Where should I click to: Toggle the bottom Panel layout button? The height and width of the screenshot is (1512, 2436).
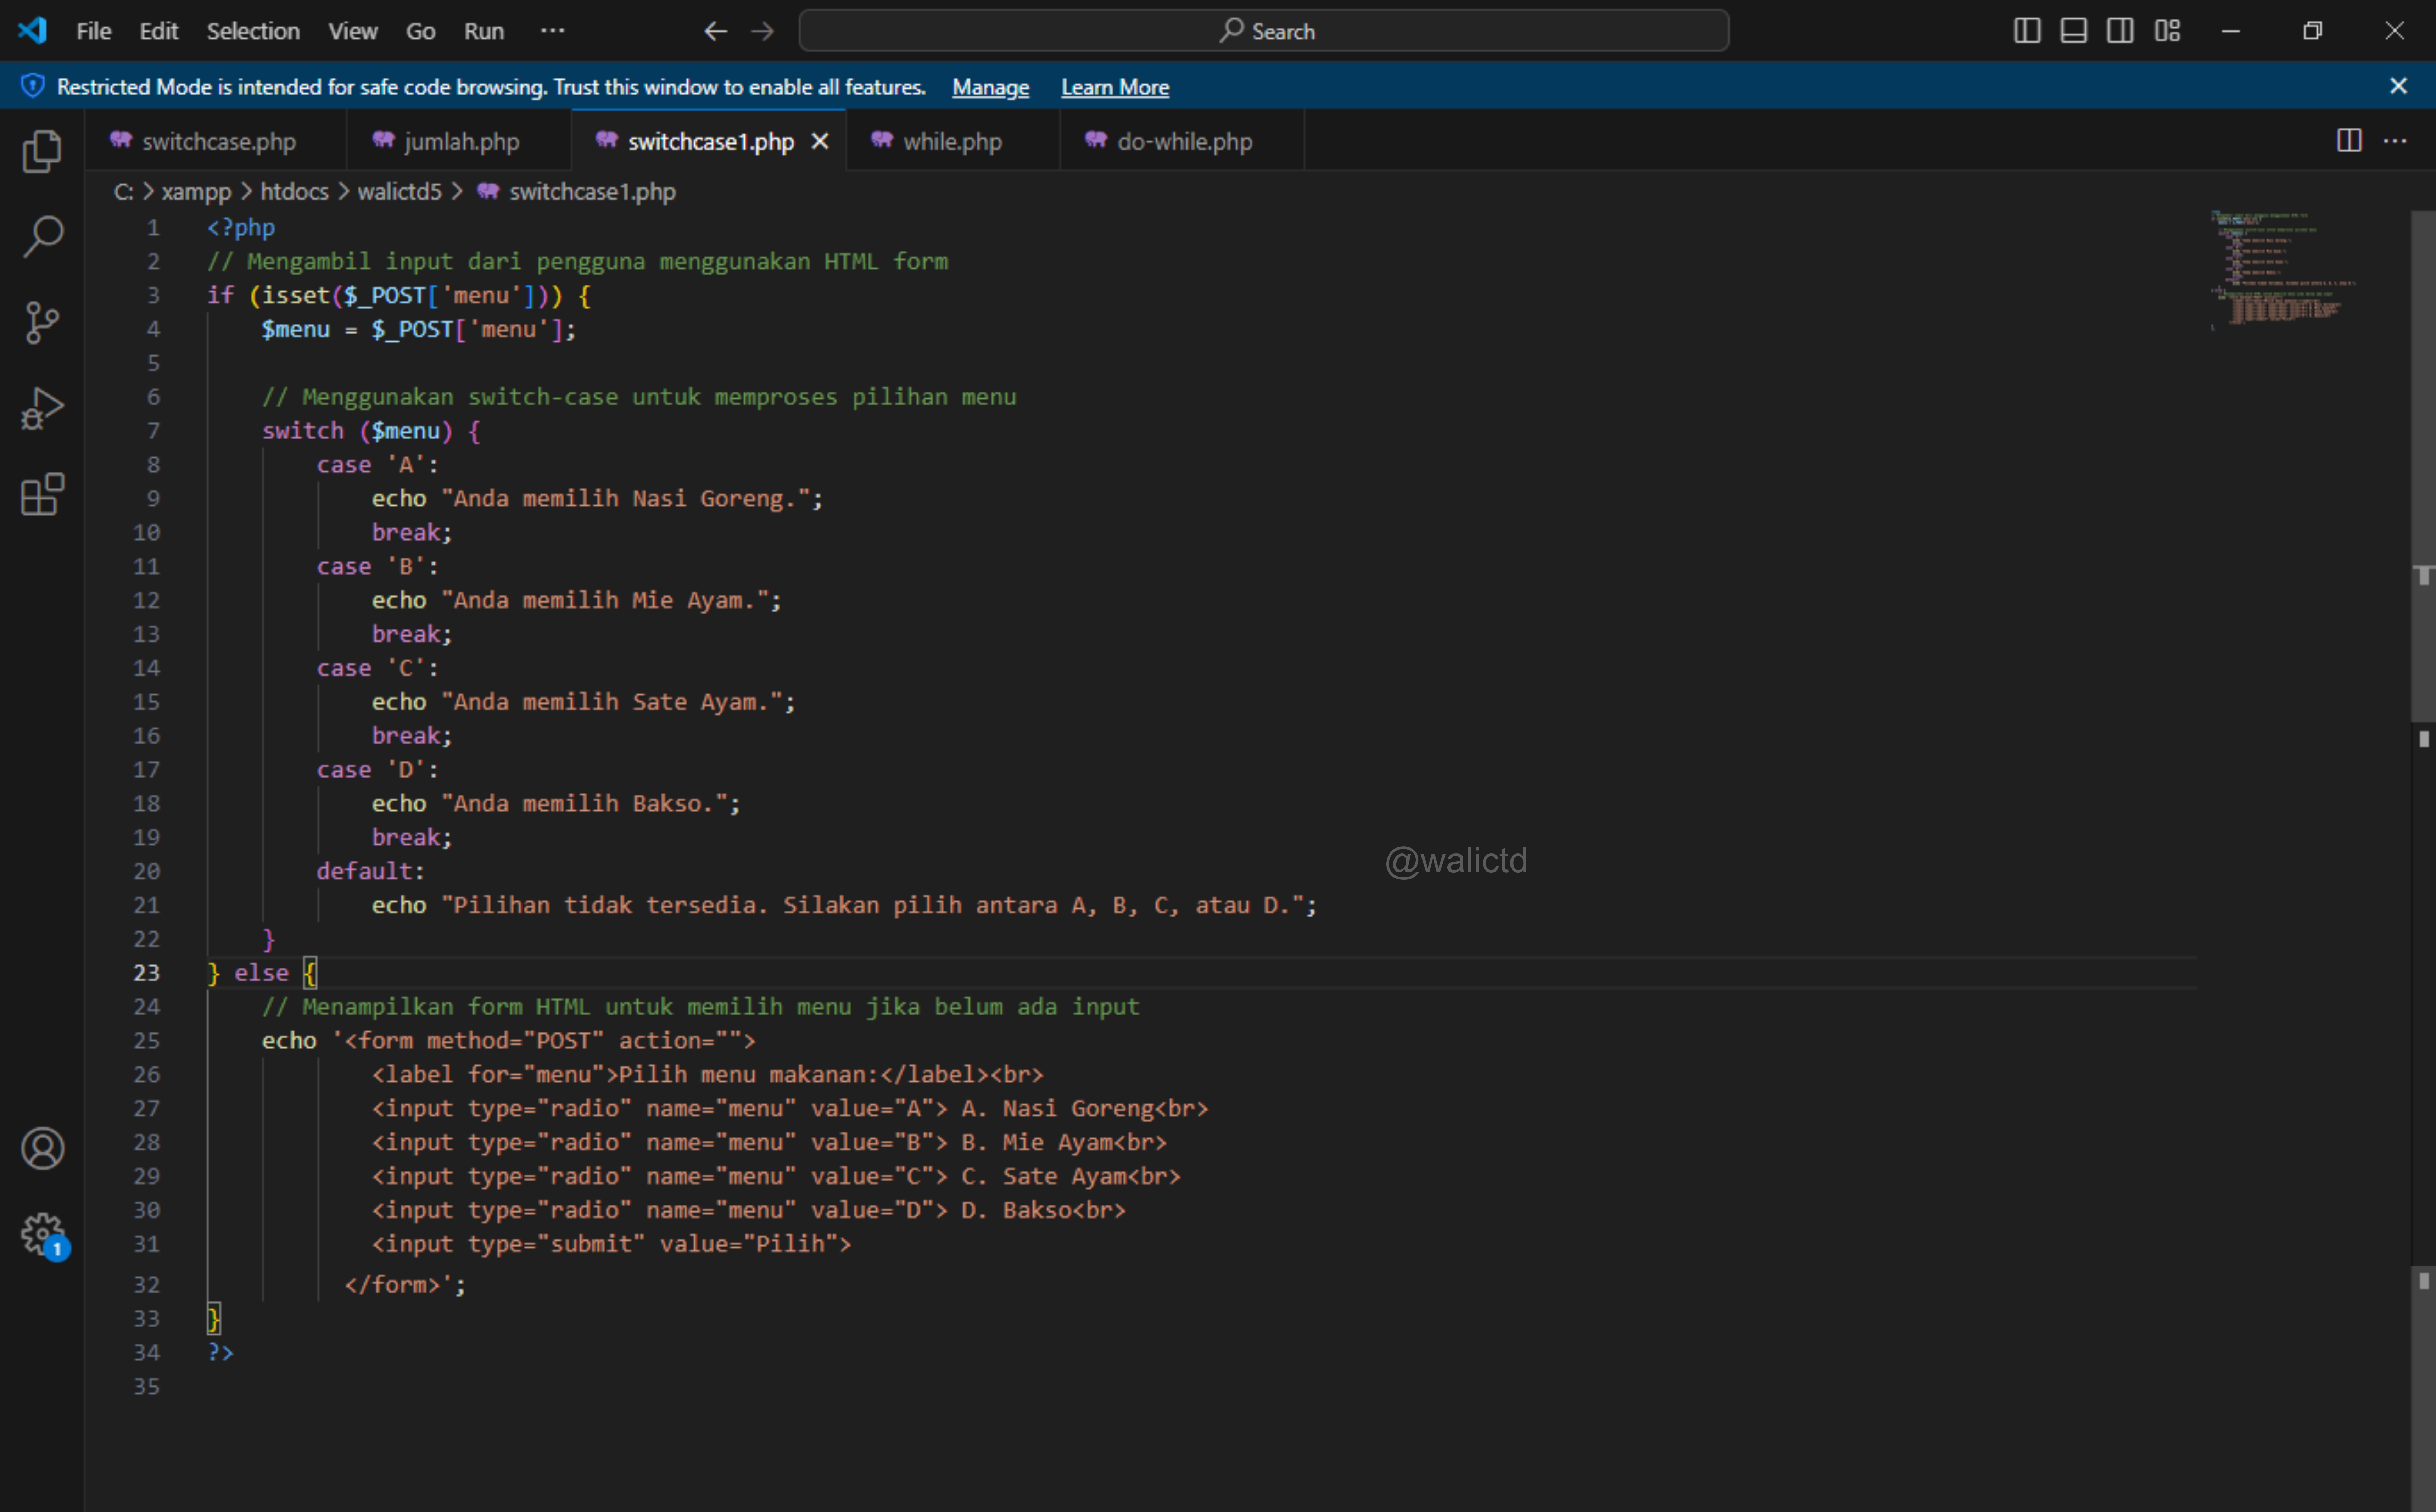(x=2074, y=31)
